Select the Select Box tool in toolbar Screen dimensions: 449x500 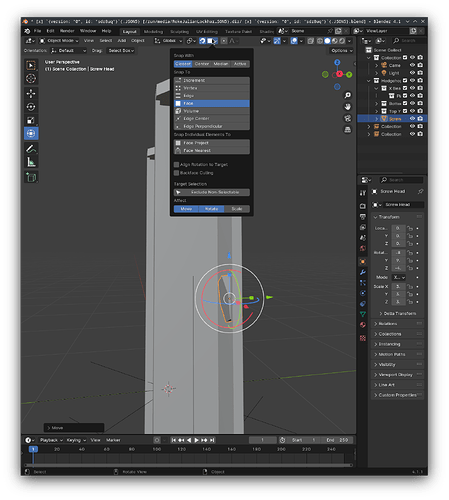pos(31,65)
